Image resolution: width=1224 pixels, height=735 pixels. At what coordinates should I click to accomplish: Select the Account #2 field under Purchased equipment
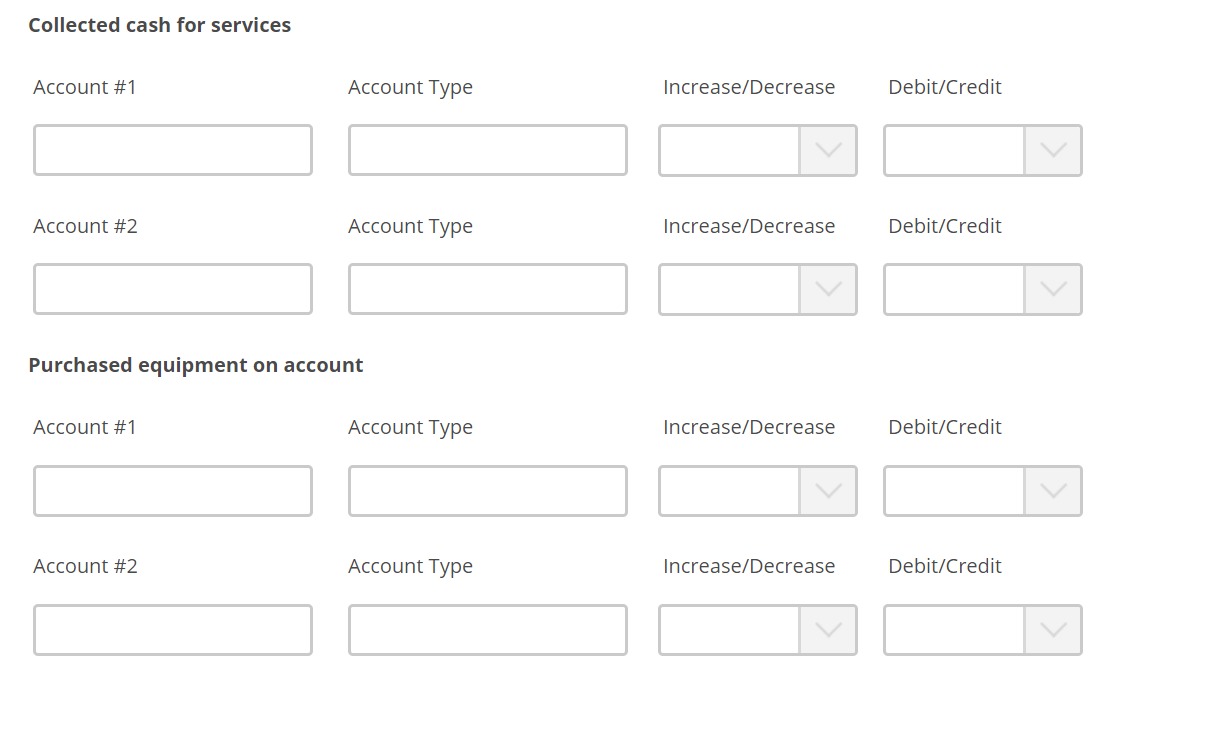172,629
